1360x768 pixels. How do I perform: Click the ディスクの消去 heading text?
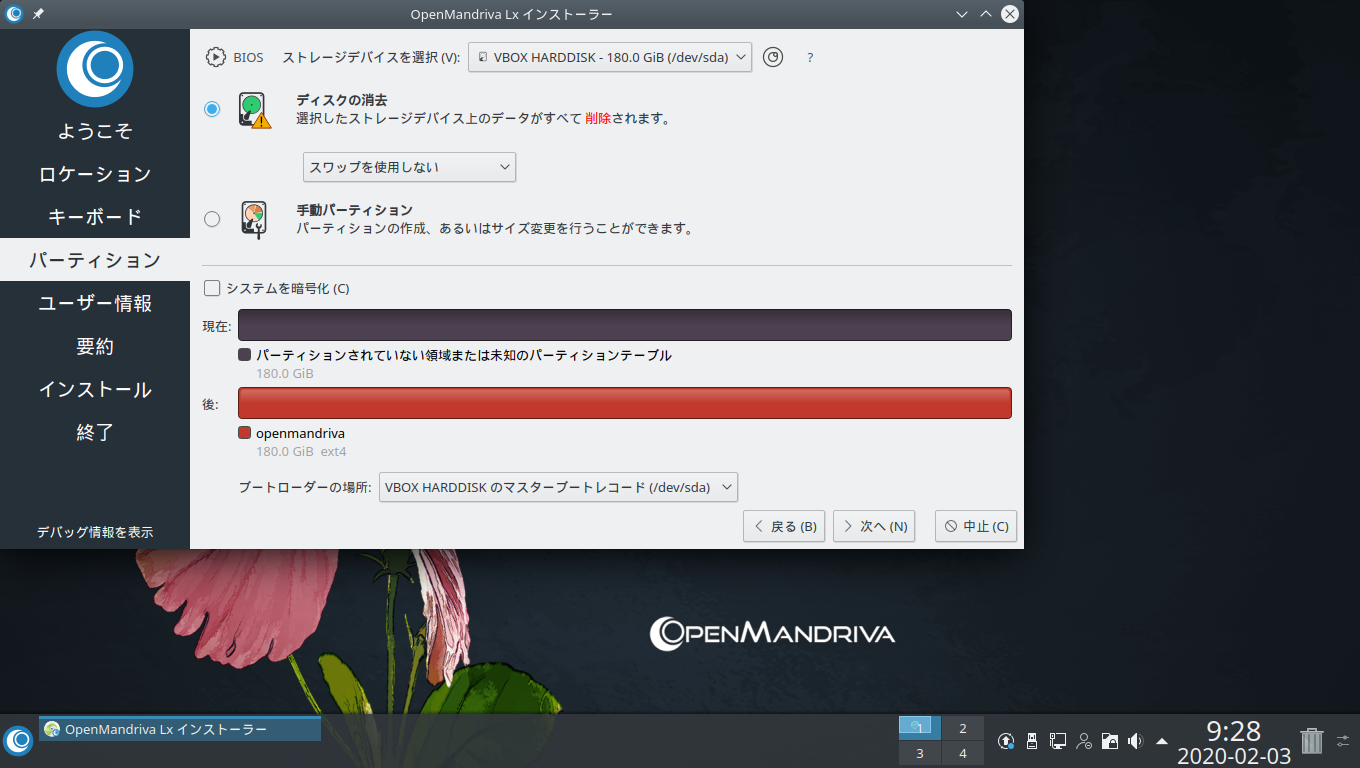click(x=341, y=100)
